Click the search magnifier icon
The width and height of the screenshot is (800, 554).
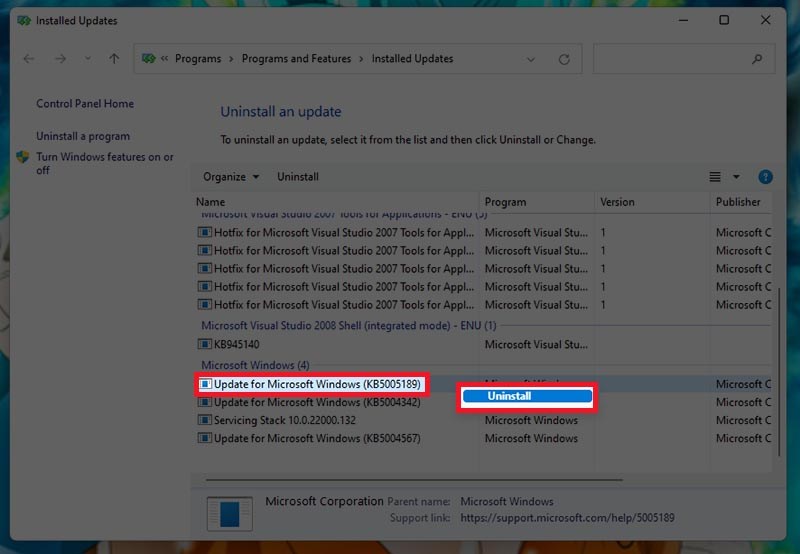(757, 59)
